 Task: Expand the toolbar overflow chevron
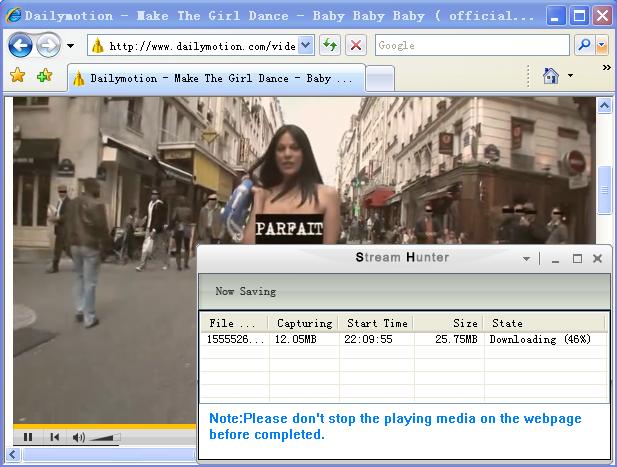pyautogui.click(x=606, y=68)
